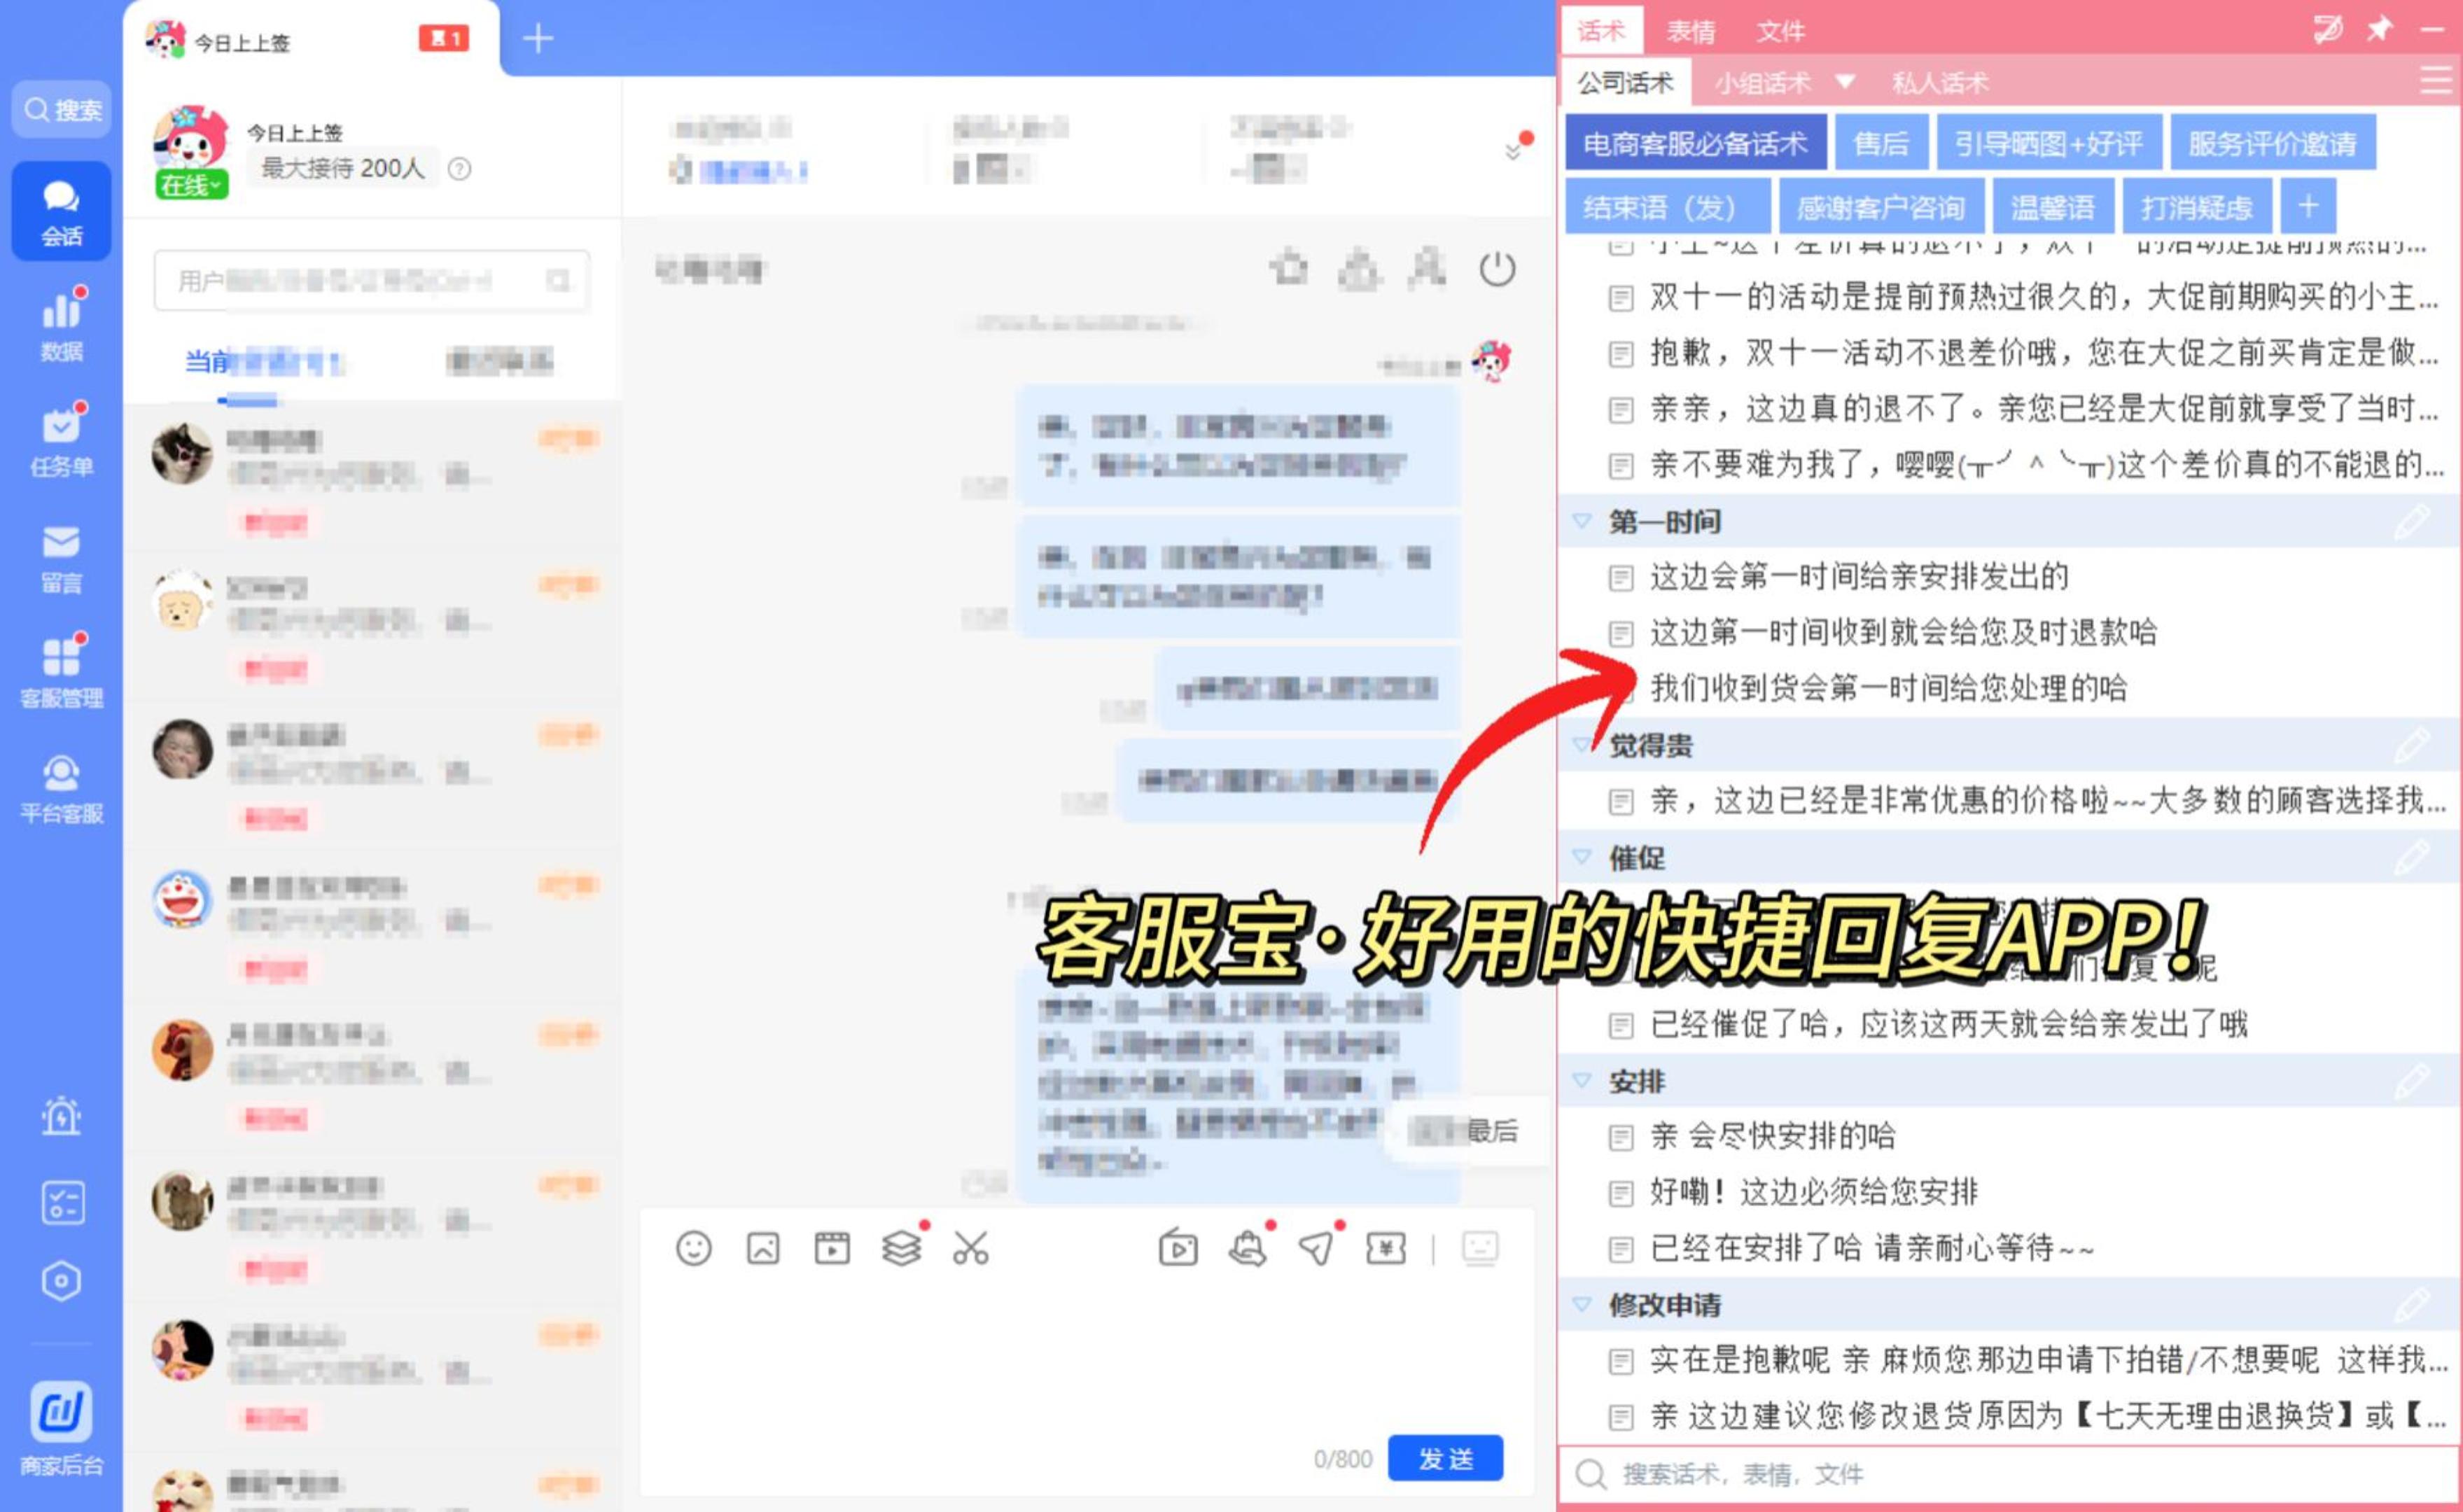Switch to the 表情 tab
This screenshot has width=2463, height=1512.
(1690, 31)
